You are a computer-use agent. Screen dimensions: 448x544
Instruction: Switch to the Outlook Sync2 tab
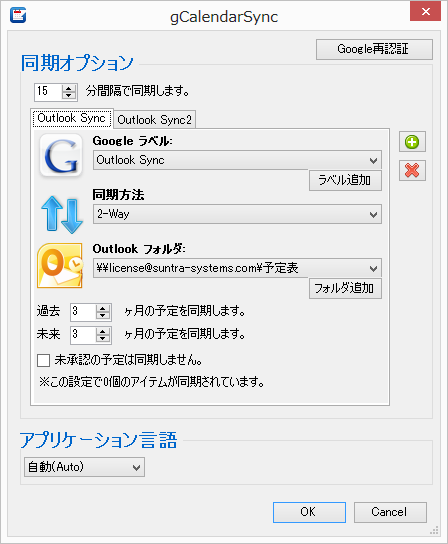pos(154,120)
